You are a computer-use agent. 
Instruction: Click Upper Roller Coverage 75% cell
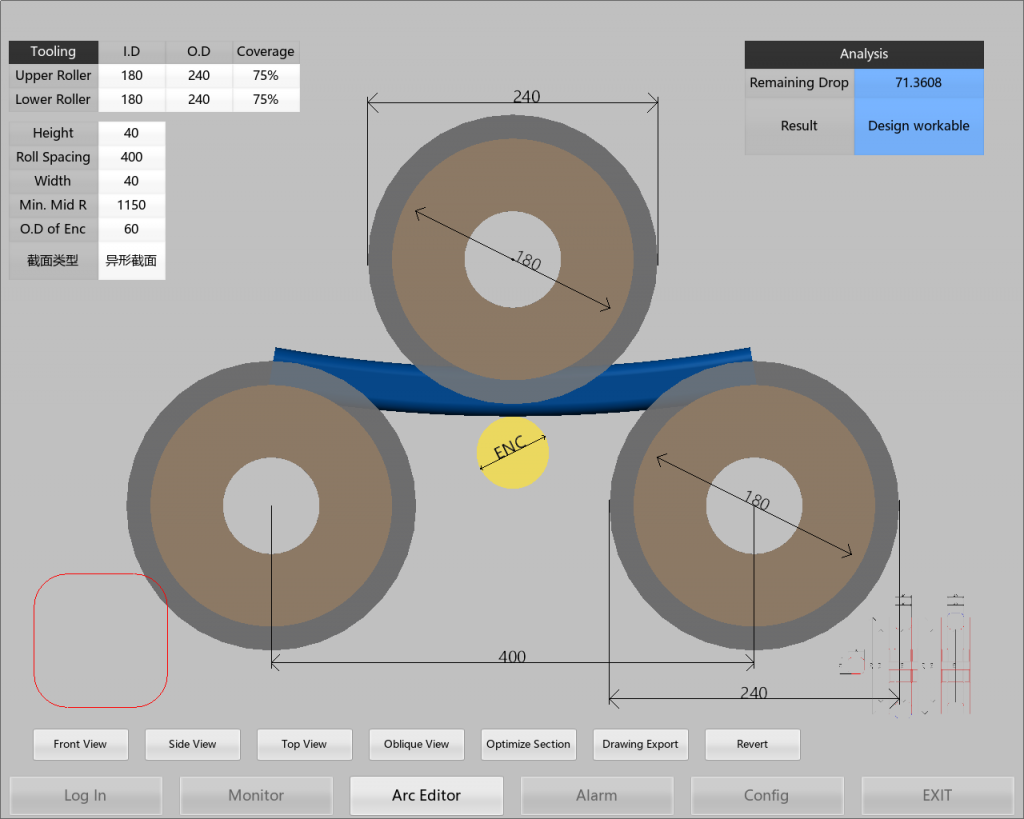265,76
